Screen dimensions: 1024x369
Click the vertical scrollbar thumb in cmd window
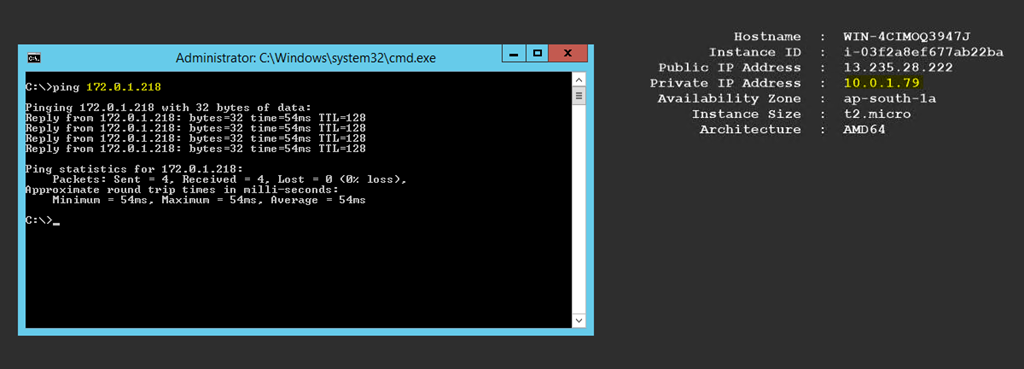[x=579, y=97]
